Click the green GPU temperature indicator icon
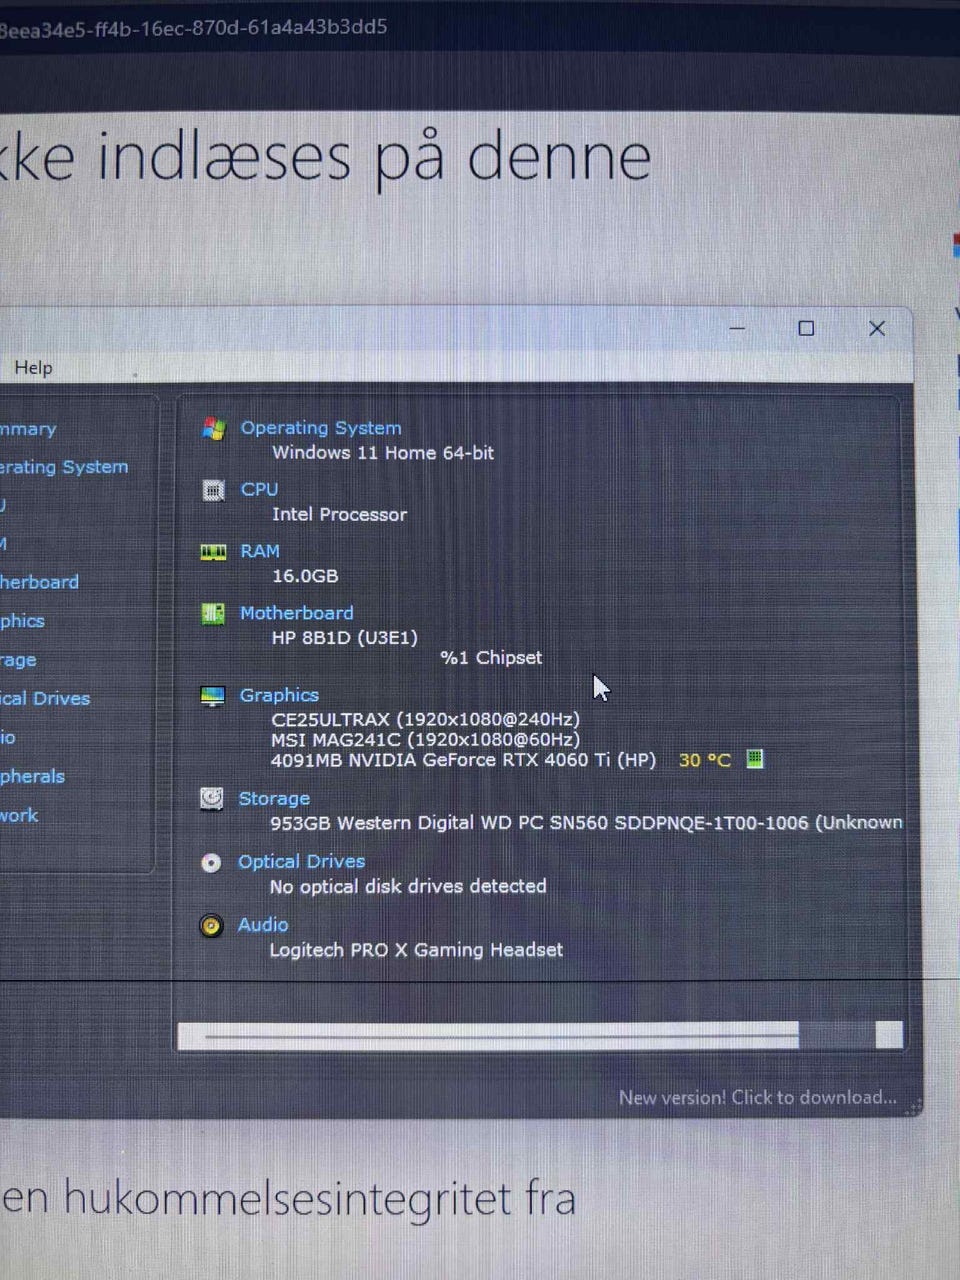This screenshot has height=1280, width=960. tap(755, 759)
